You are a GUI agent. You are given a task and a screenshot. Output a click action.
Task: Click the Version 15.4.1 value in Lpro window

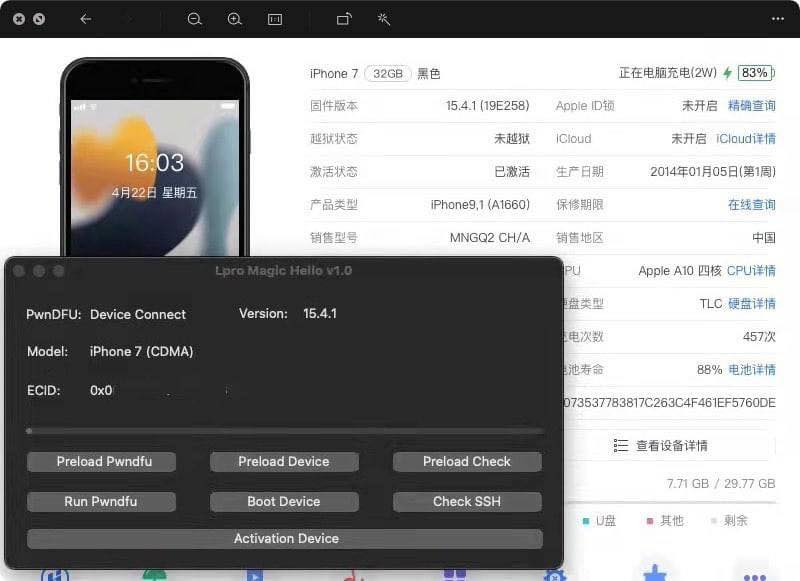(320, 313)
